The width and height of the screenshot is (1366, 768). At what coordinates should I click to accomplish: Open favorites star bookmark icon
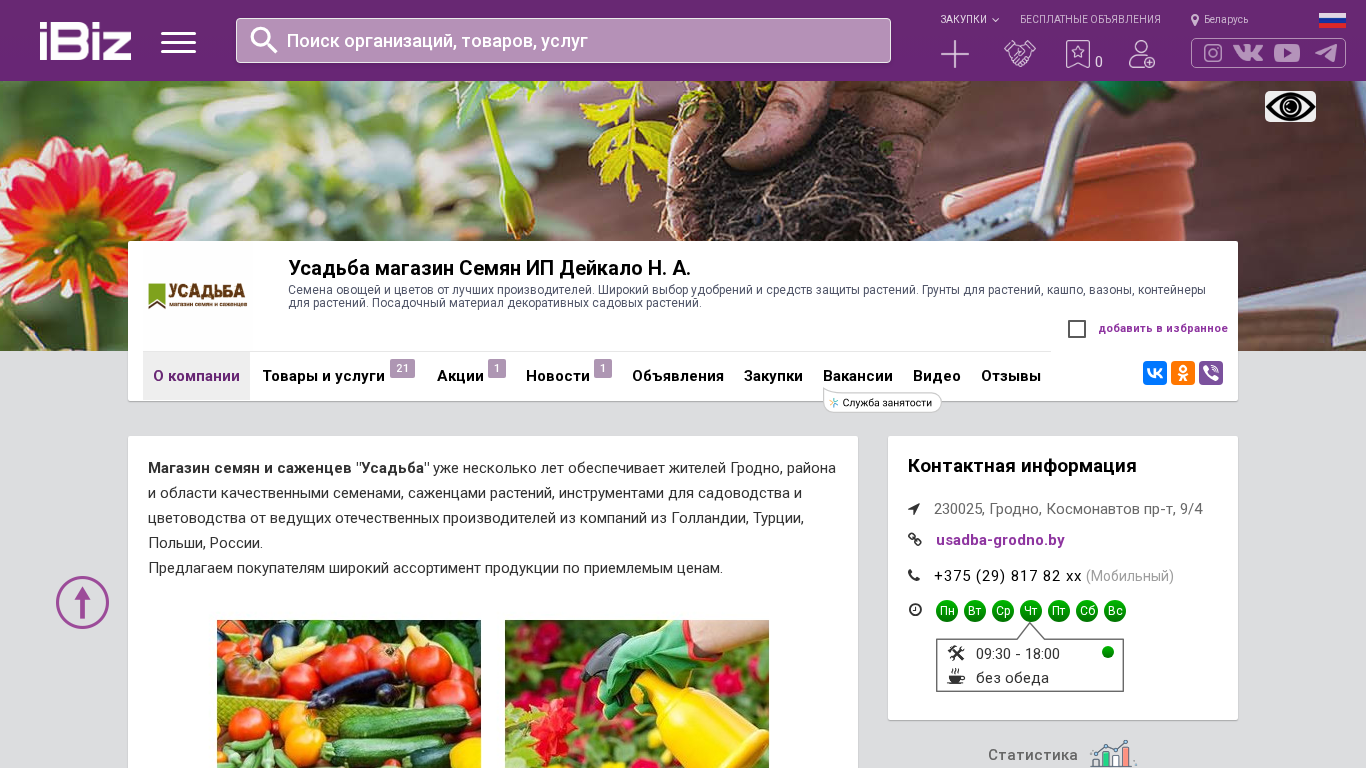[1078, 54]
